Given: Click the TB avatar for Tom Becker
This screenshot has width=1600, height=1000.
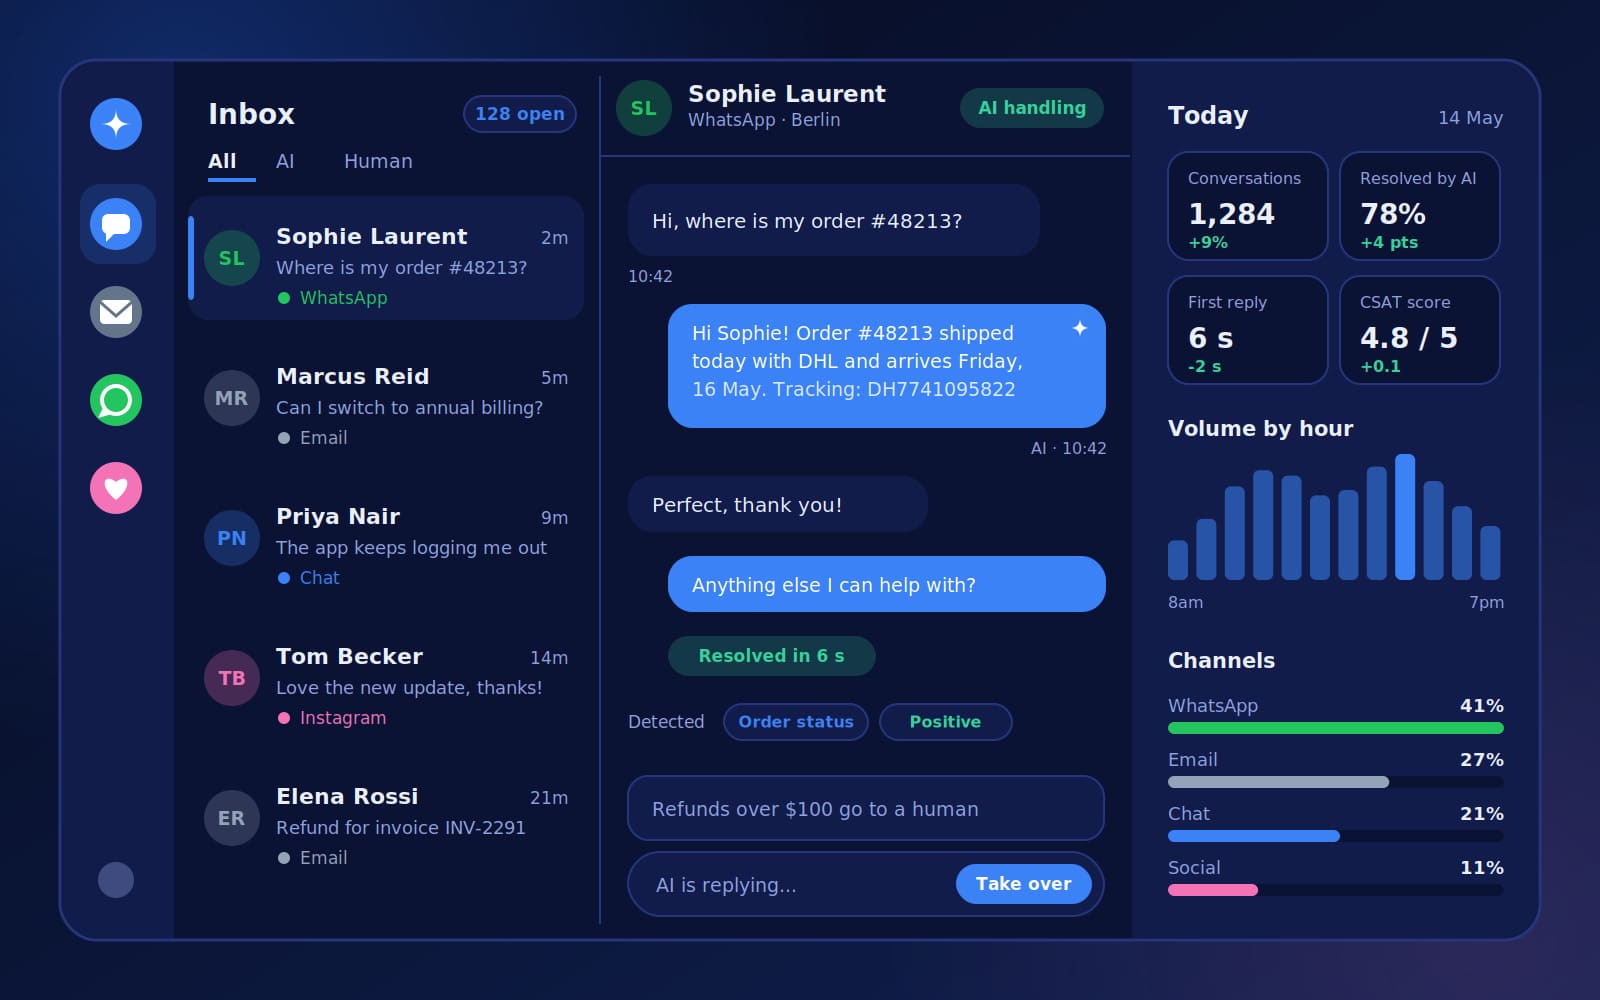Looking at the screenshot, I should coord(232,678).
